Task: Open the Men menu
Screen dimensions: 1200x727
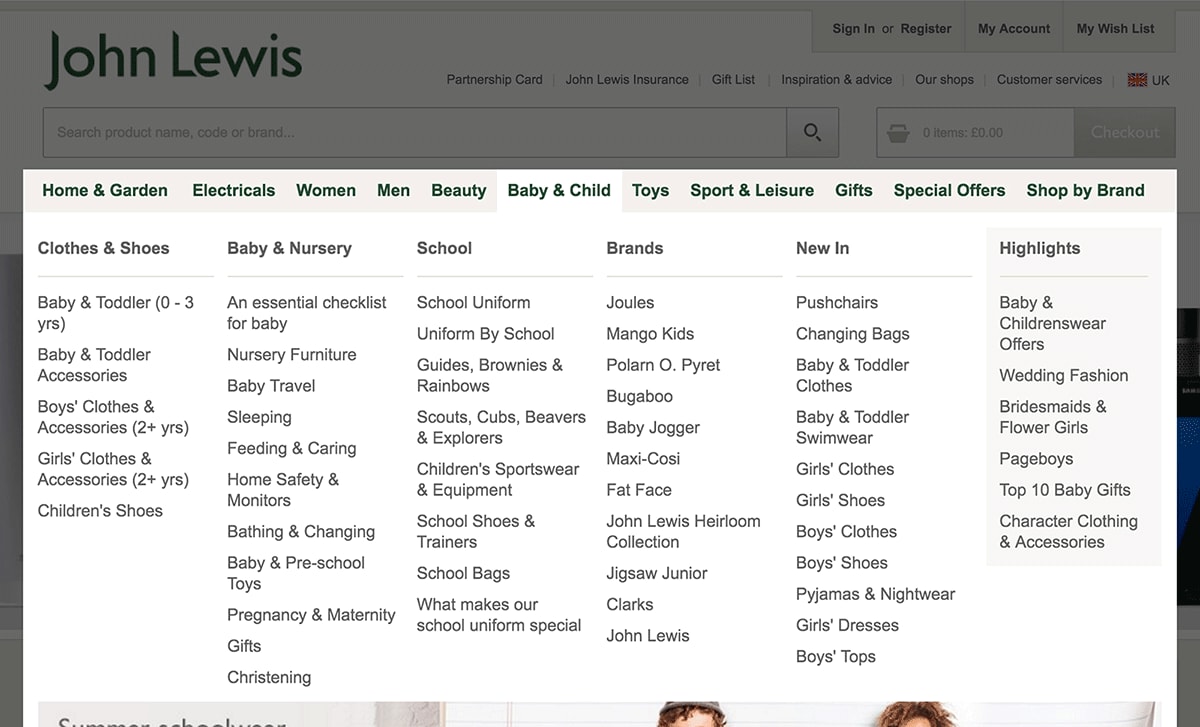Action: [x=393, y=190]
